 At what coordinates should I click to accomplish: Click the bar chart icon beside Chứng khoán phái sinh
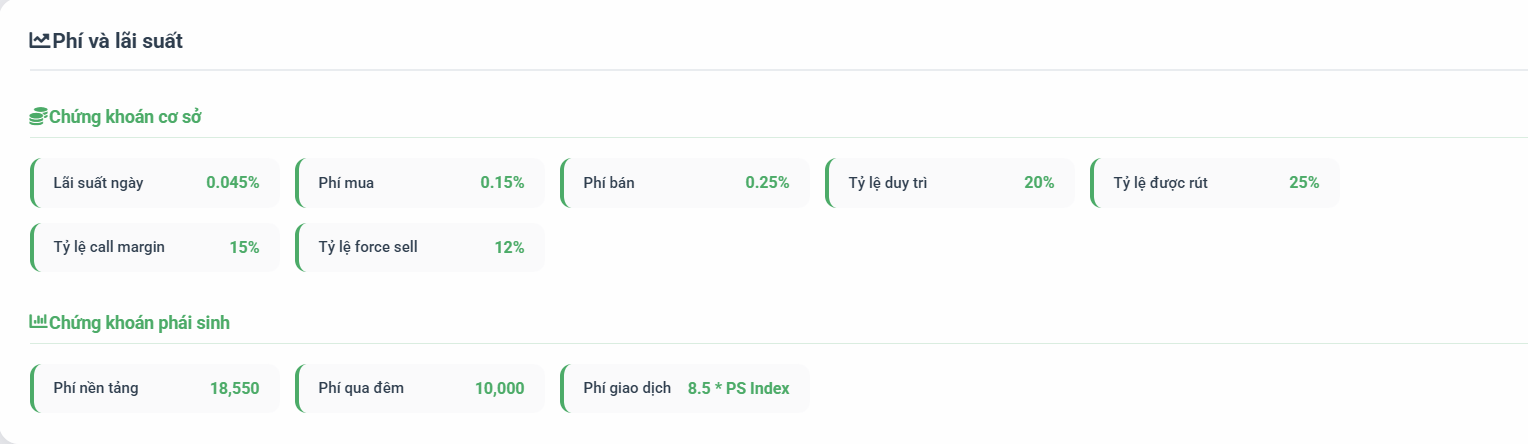(38, 322)
